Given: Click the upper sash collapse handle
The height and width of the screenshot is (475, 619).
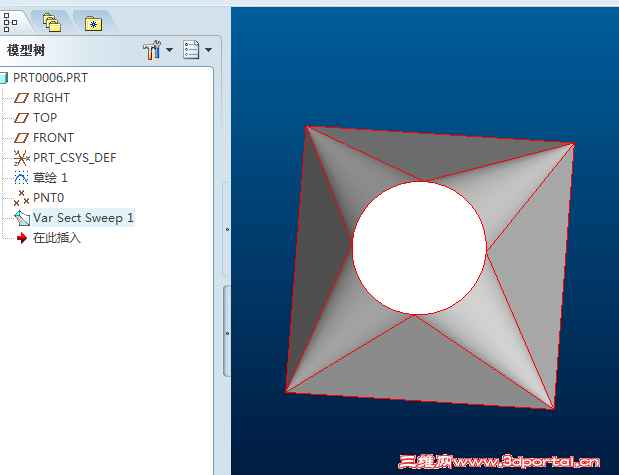Looking at the screenshot, I should pyautogui.click(x=227, y=229).
